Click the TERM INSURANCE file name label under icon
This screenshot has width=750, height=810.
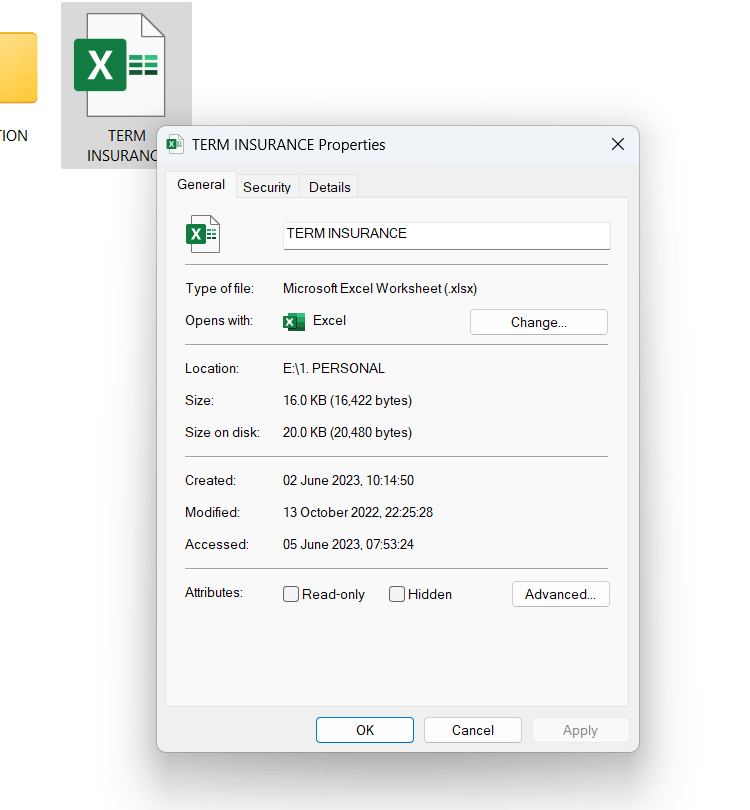click(124, 146)
